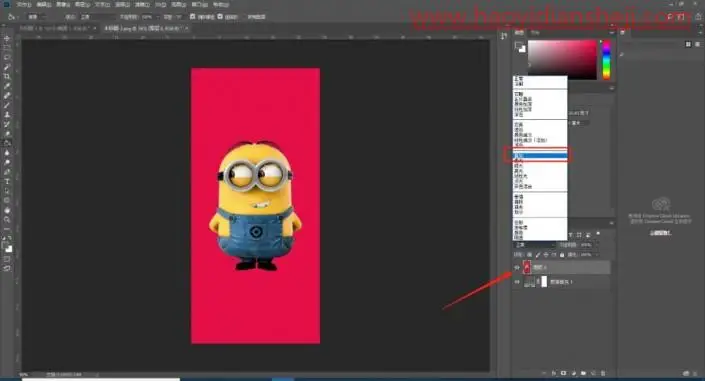Toggle lock position in Layers panel
Screen dimensions: 705x381
[546, 255]
